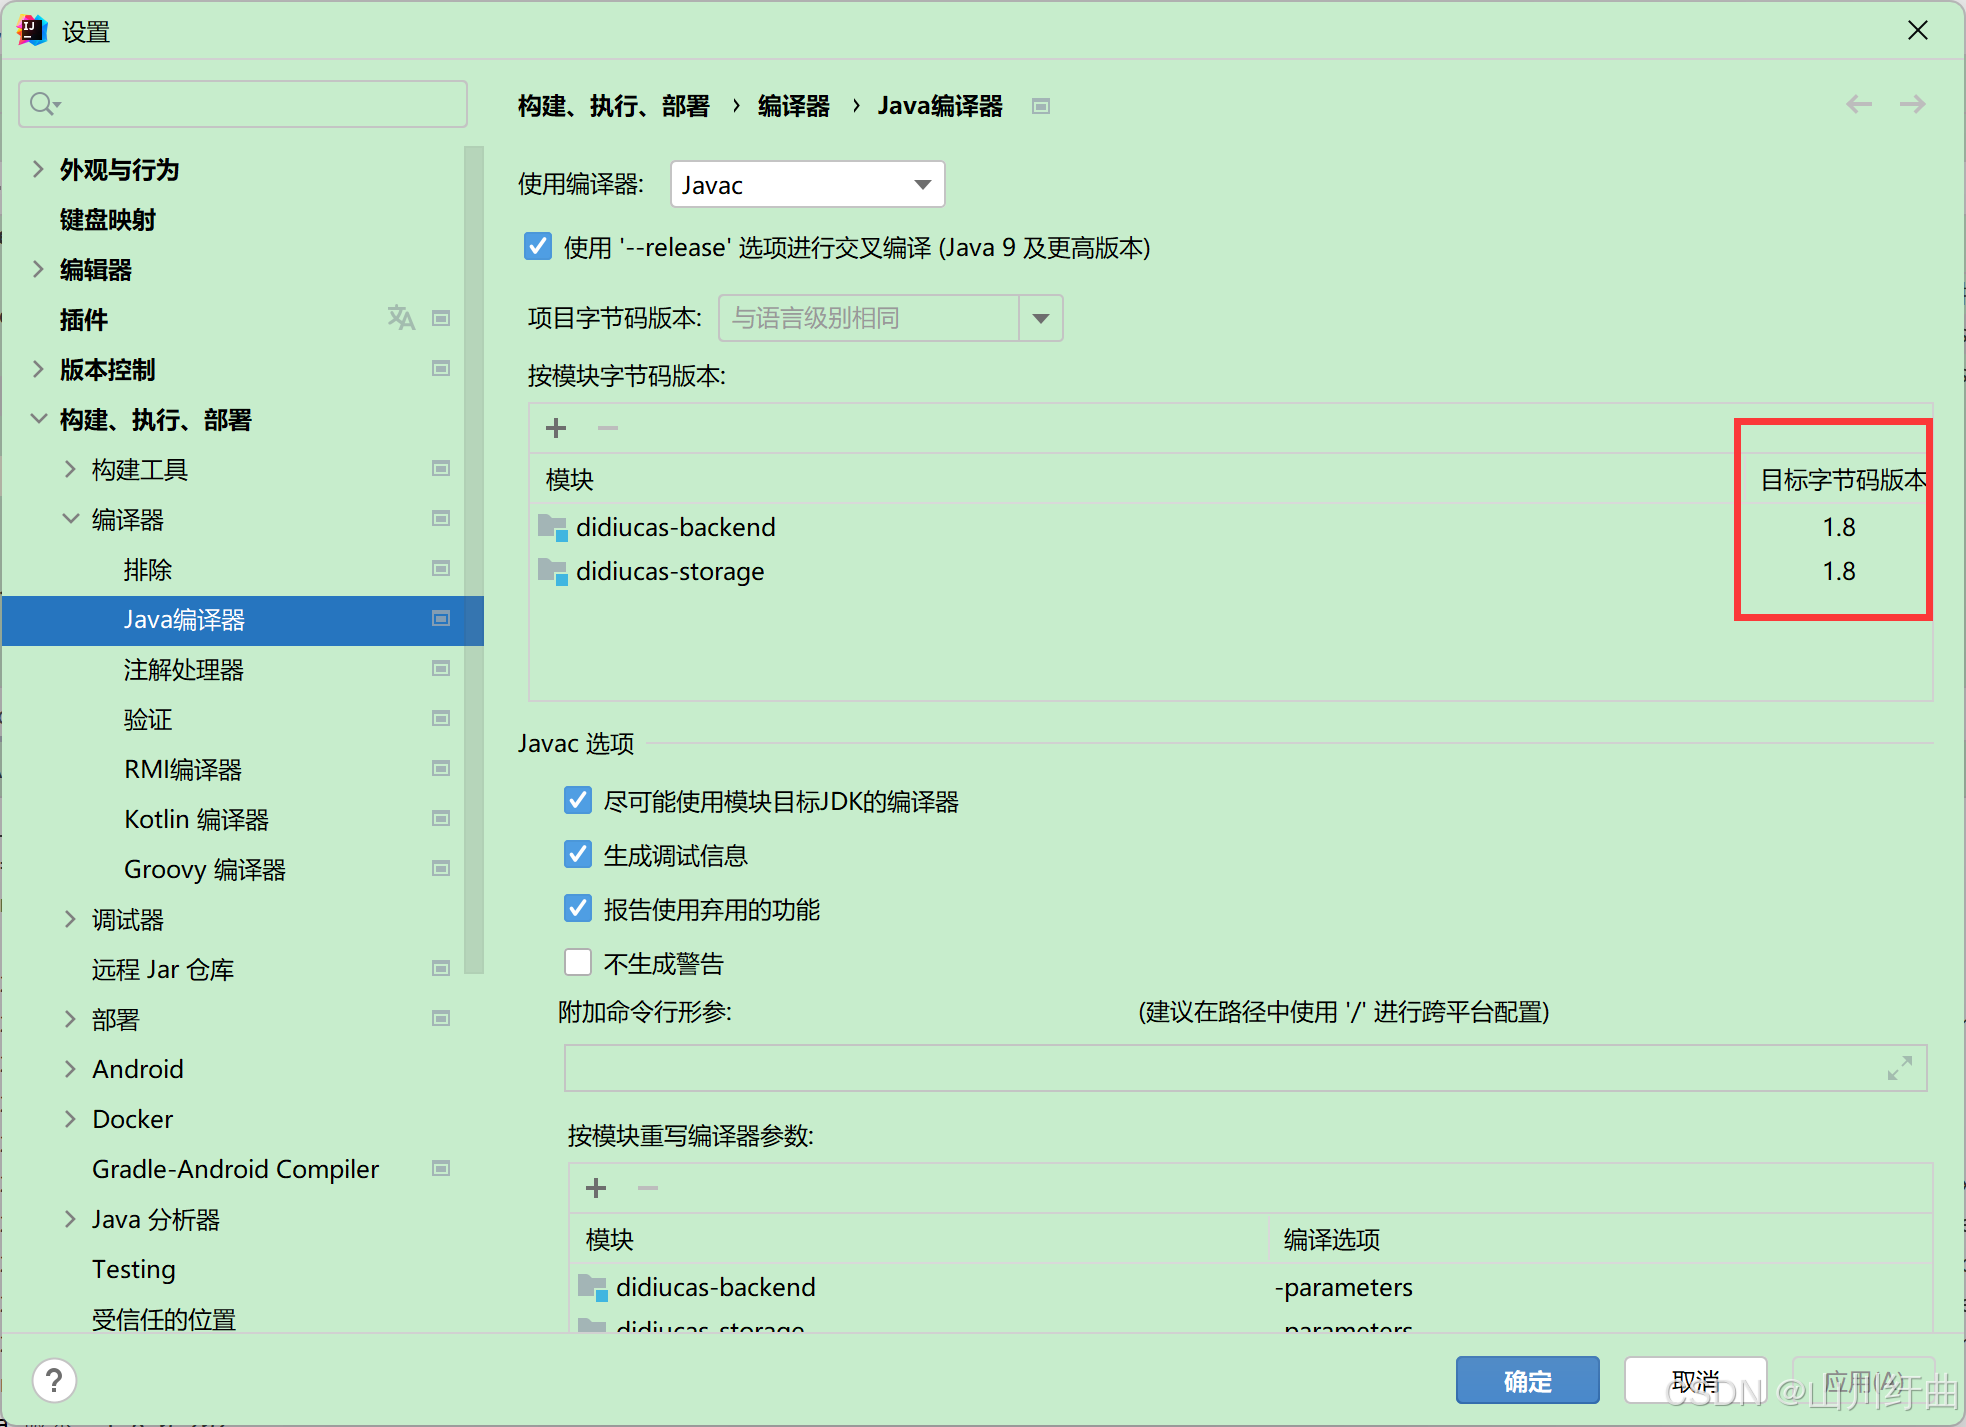This screenshot has width=1966, height=1427.
Task: Select 注解处理器 in settings tree
Action: coord(184,670)
